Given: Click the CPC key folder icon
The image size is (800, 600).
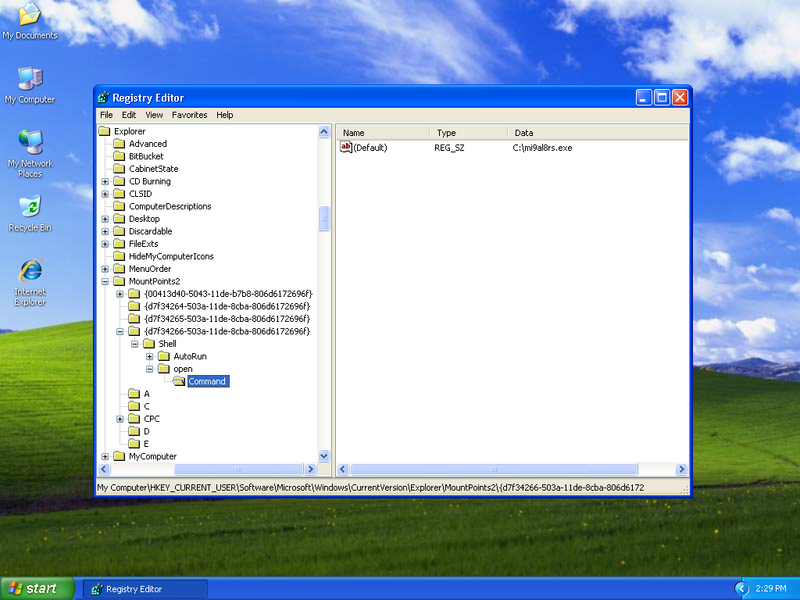Looking at the screenshot, I should (x=134, y=419).
